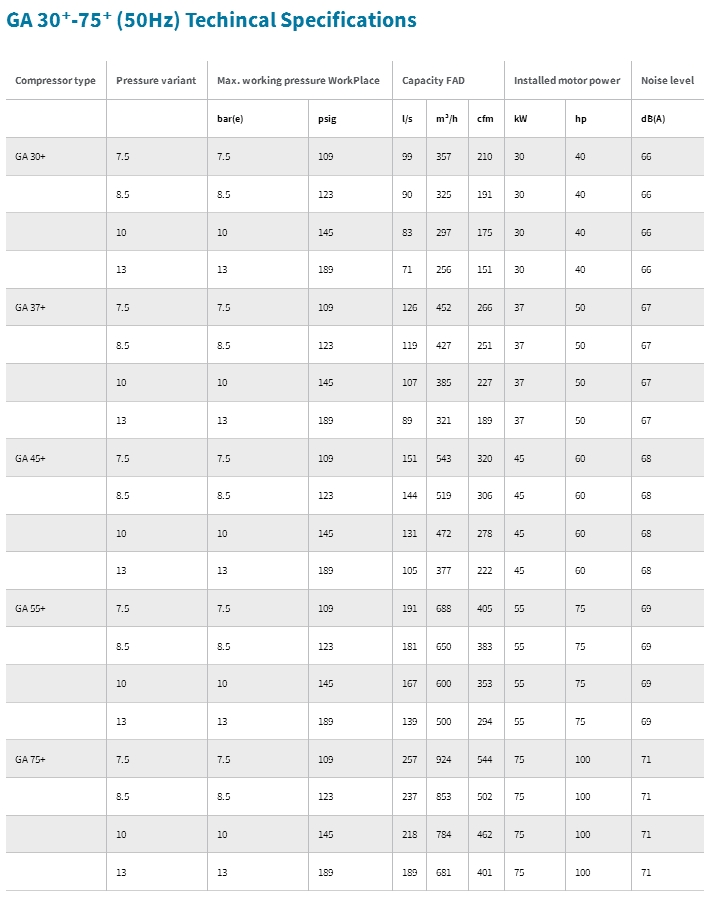This screenshot has width=713, height=898.
Task: Click the 357 m³/h capacity cell
Action: pos(444,156)
